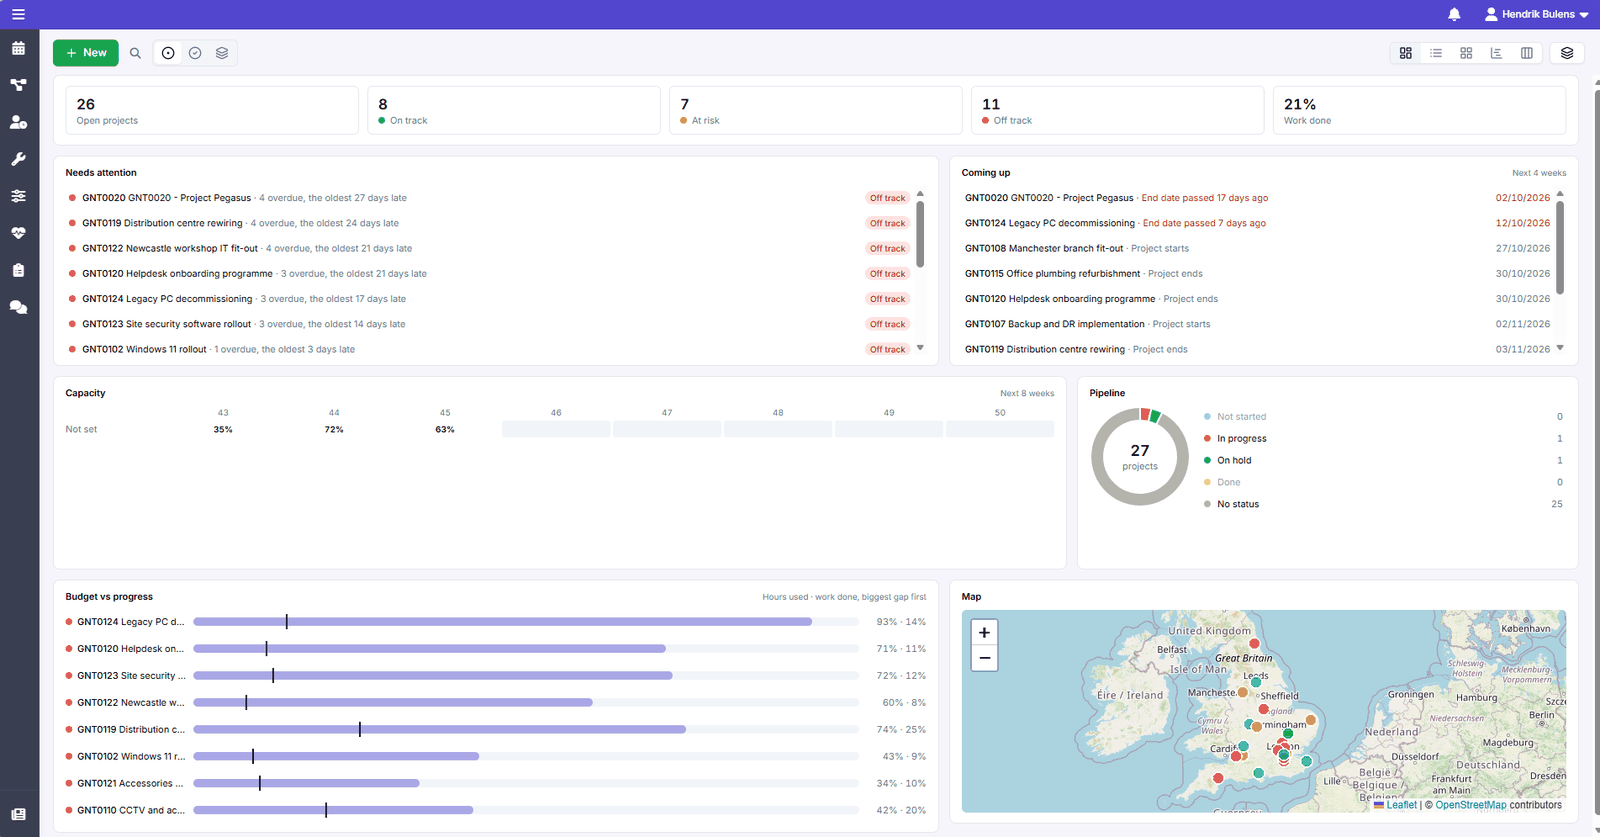Image resolution: width=1600 pixels, height=837 pixels.
Task: Switch to the columns board view layout
Action: [x=1527, y=53]
